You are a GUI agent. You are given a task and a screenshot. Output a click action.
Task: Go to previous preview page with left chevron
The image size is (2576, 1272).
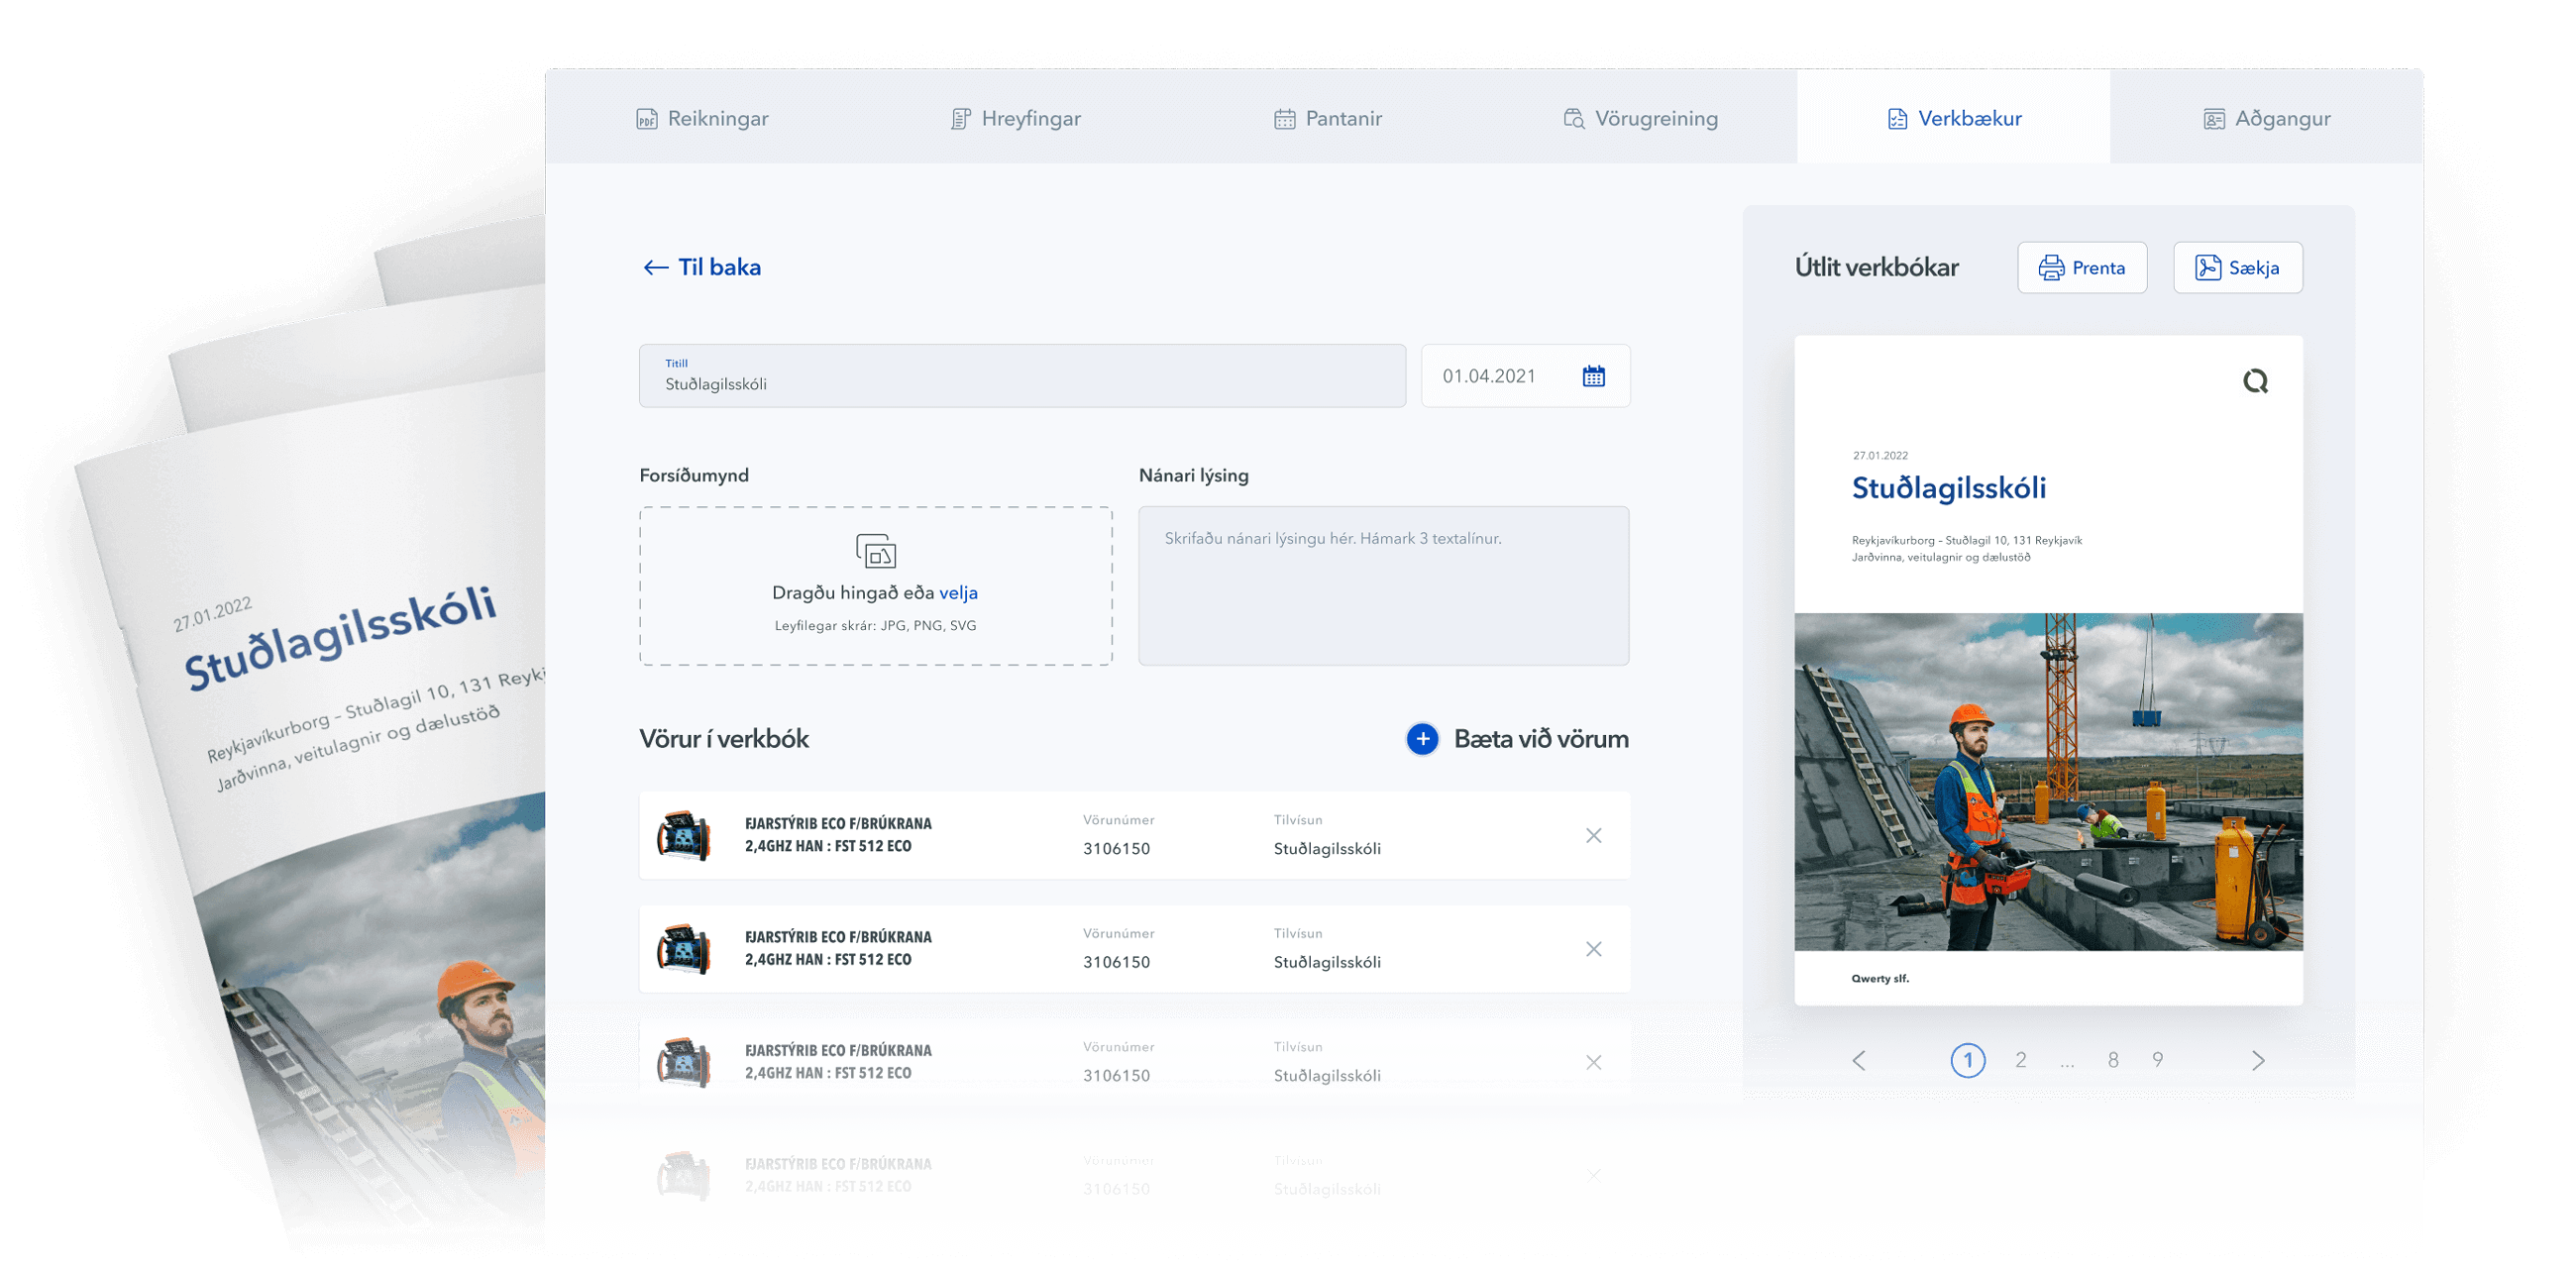(1858, 1060)
